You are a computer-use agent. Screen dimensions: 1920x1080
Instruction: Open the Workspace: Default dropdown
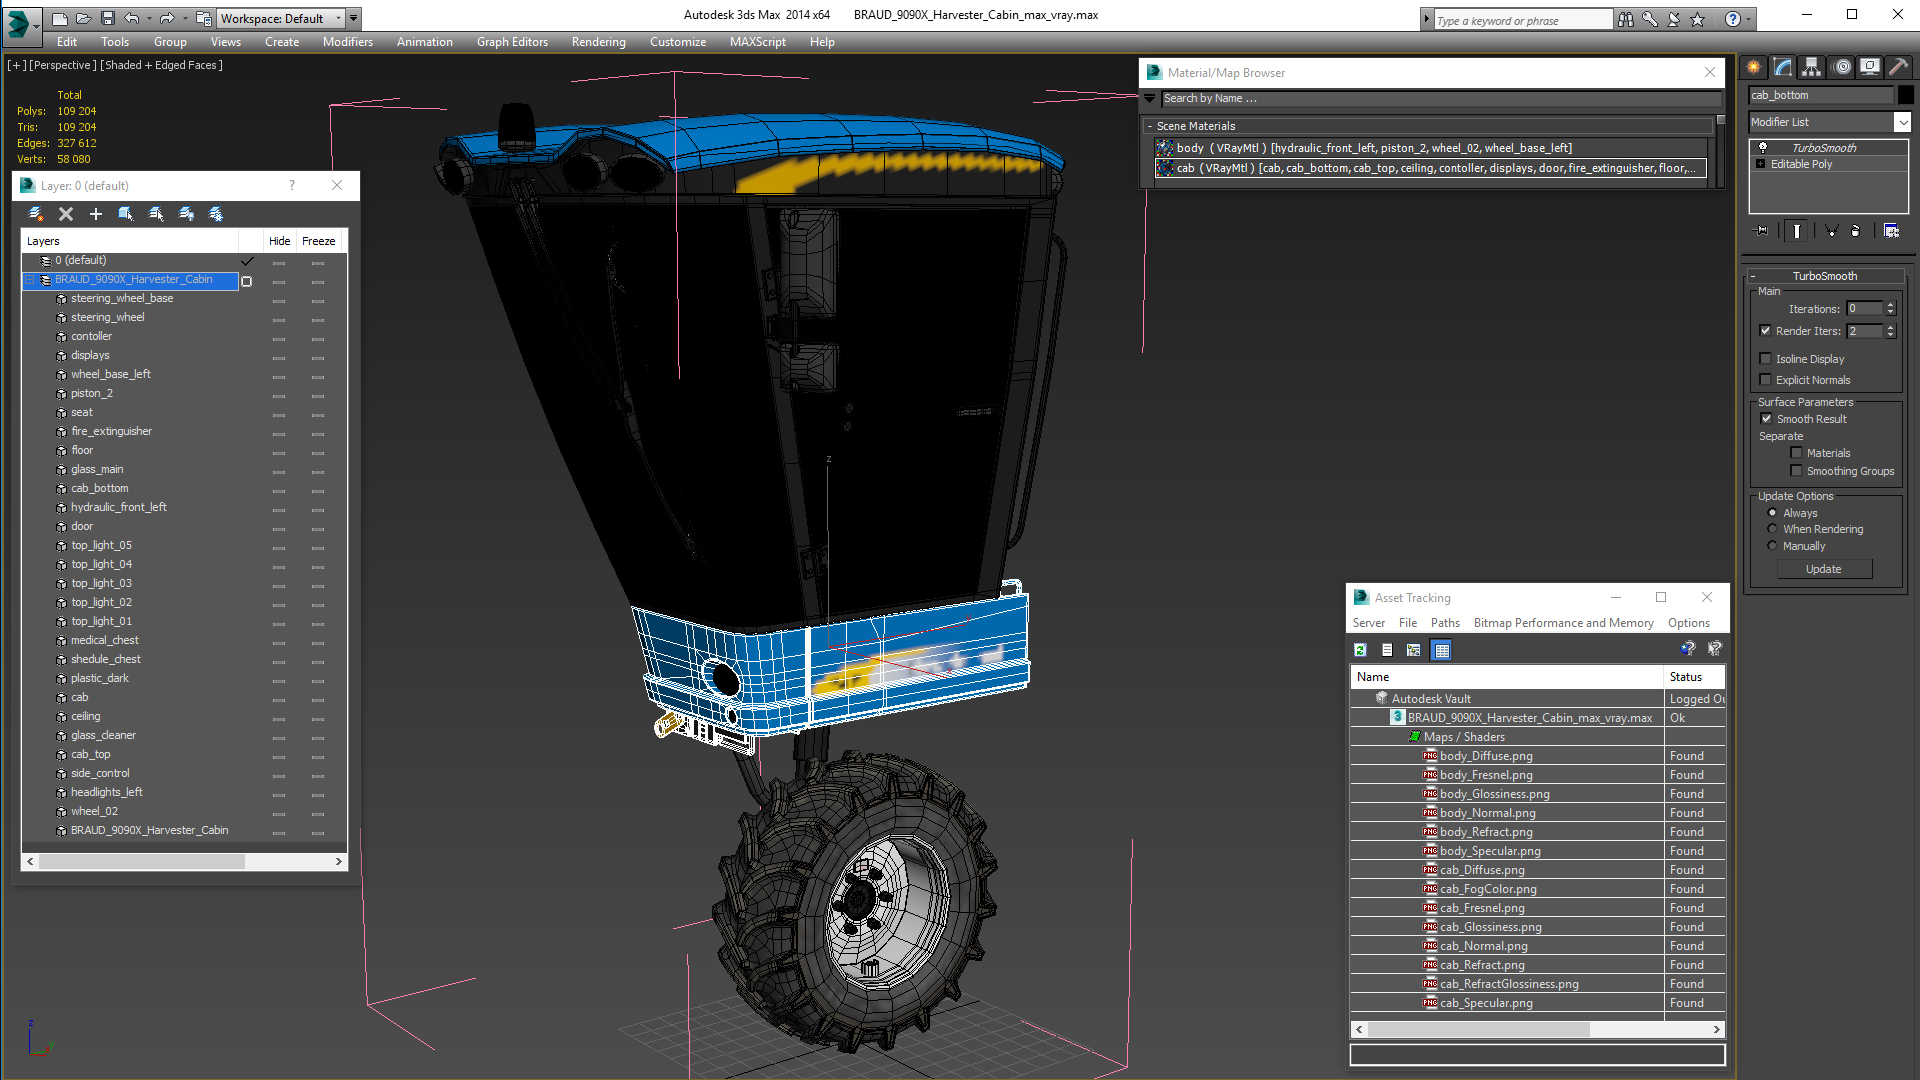(283, 18)
